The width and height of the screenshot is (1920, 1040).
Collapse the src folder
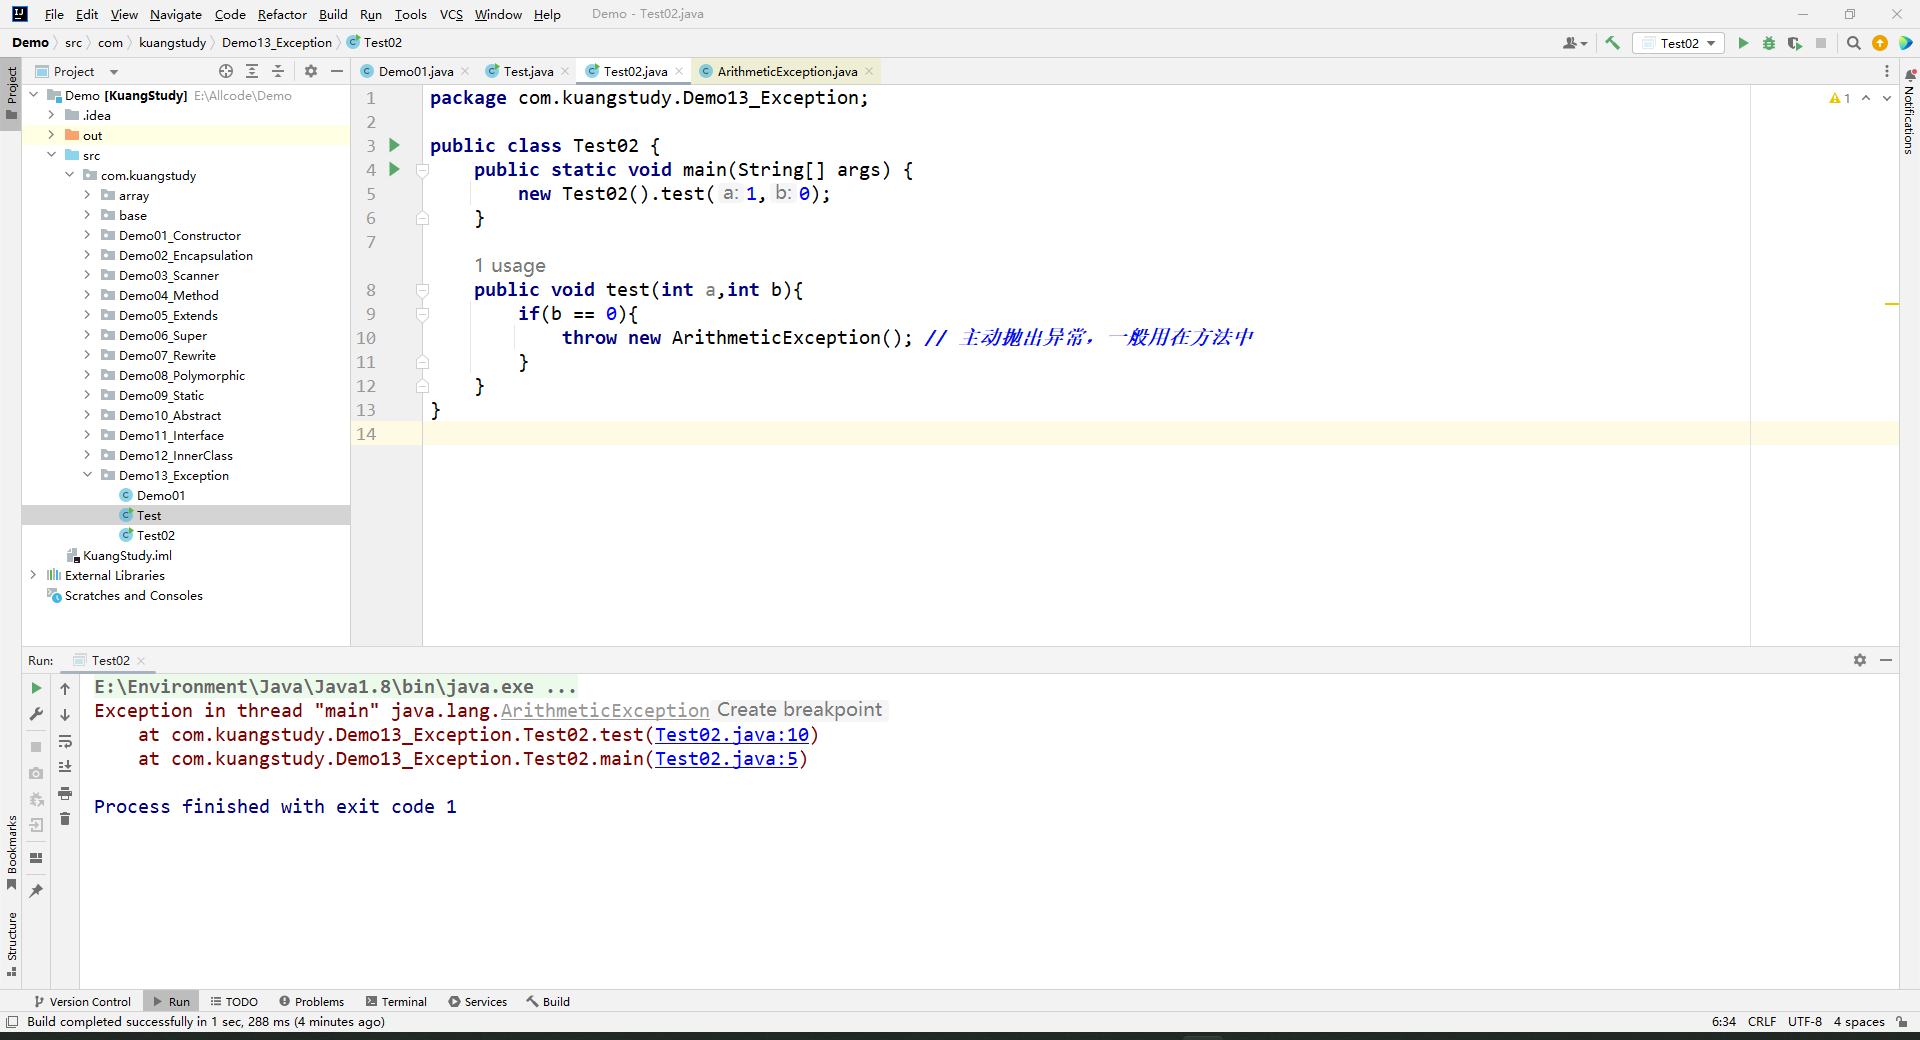tap(51, 155)
